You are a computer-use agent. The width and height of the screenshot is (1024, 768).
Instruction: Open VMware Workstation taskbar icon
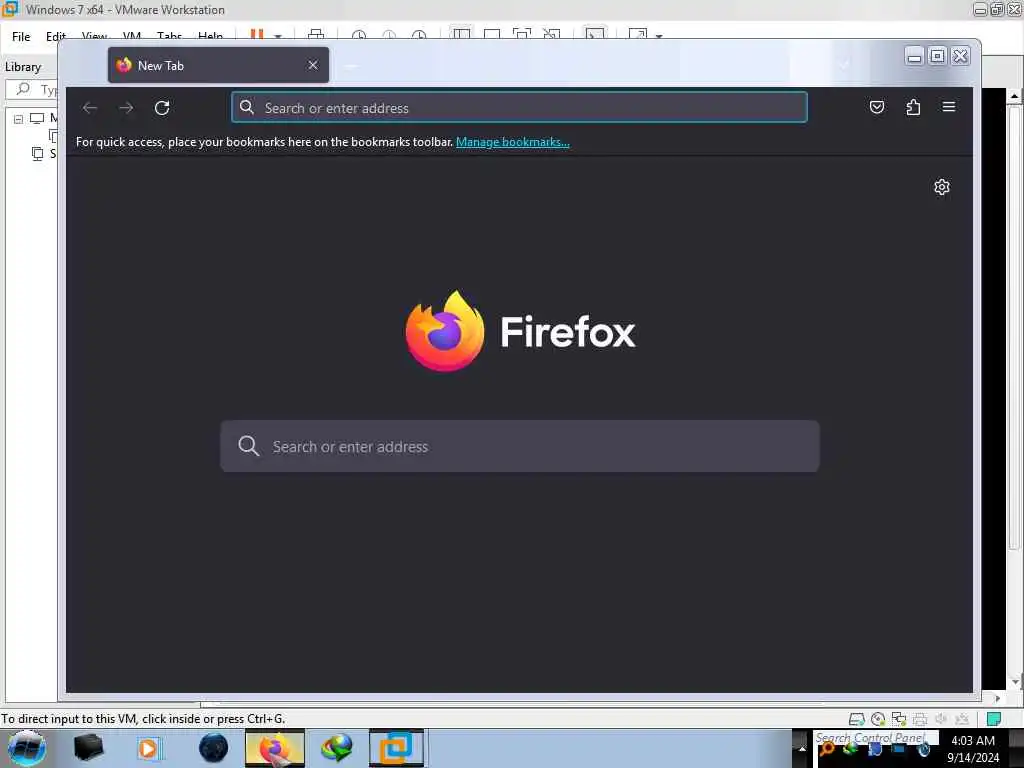(396, 748)
